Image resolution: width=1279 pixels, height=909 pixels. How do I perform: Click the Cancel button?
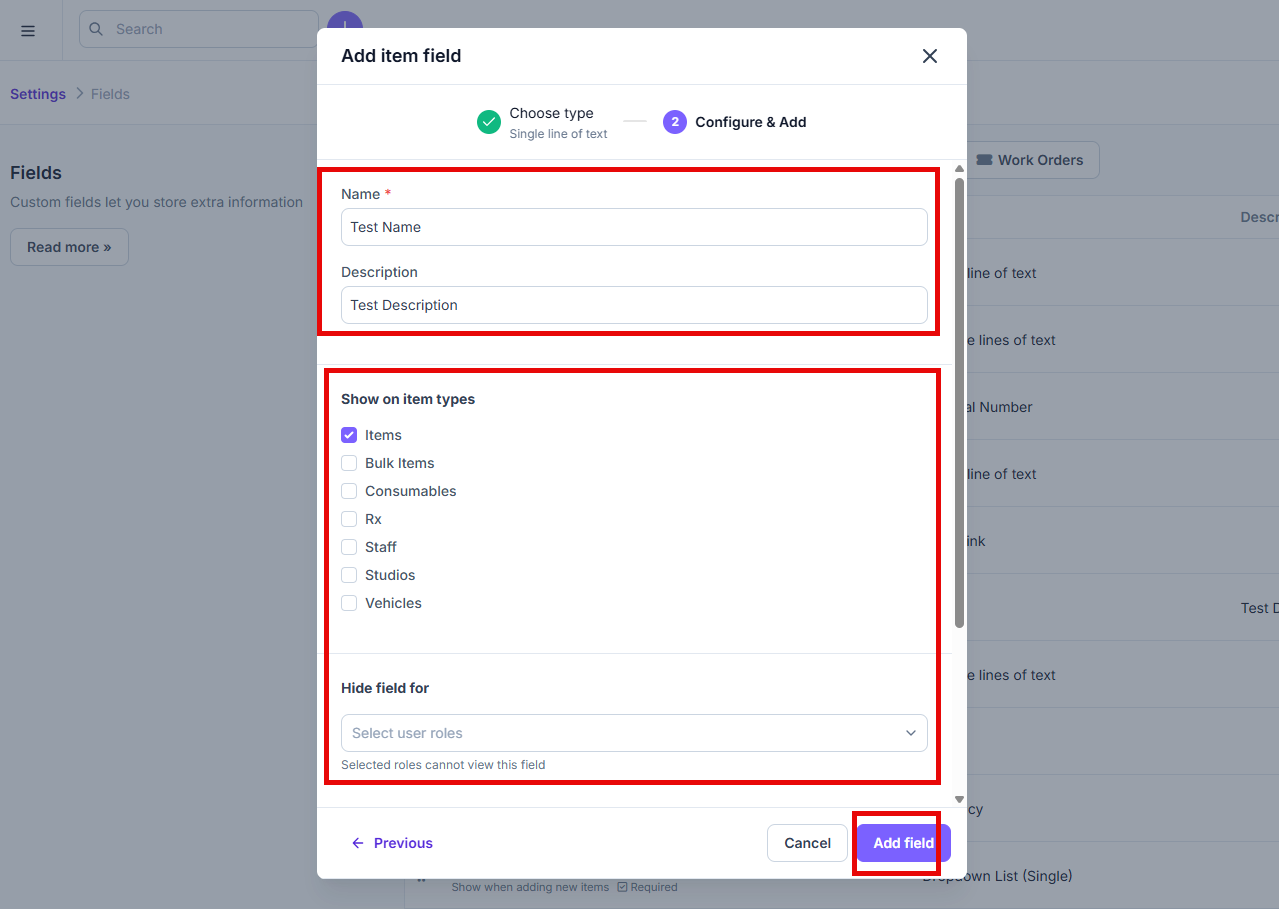808,843
